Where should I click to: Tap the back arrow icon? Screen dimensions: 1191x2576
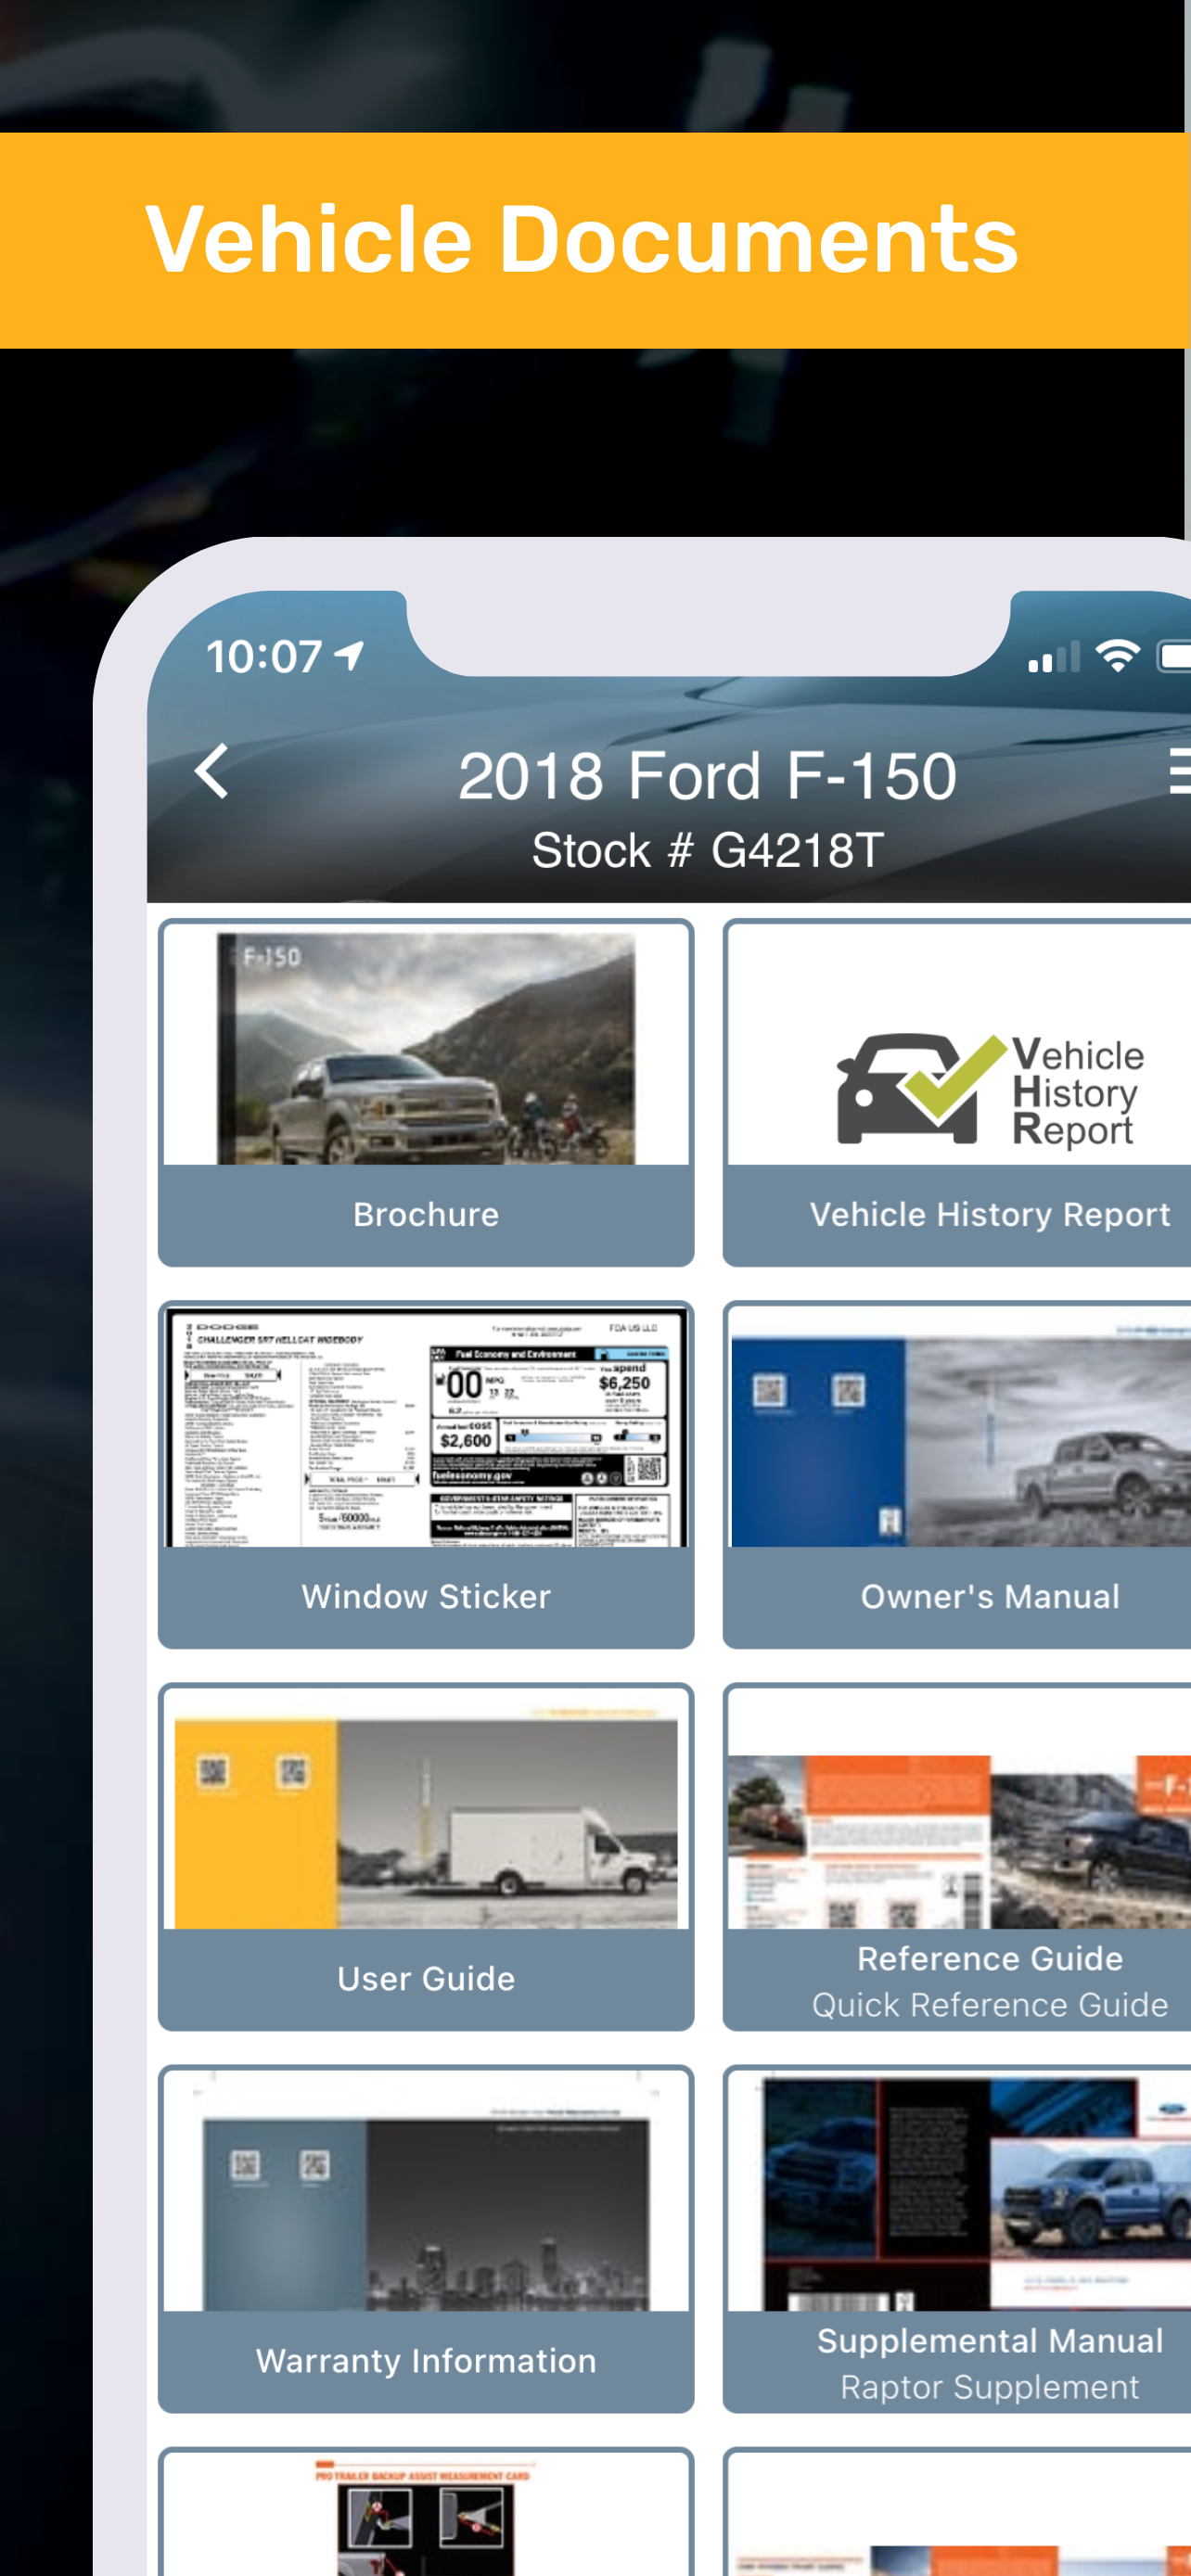point(211,771)
